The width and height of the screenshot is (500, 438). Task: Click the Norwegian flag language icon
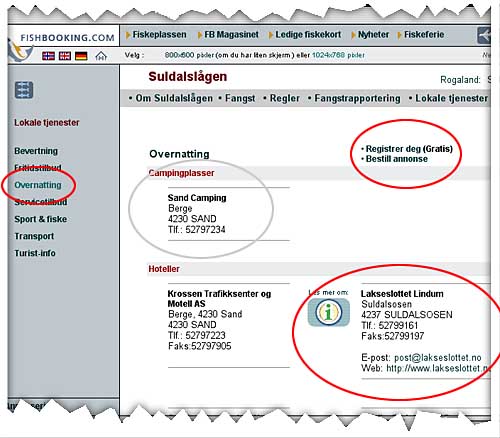coord(49,56)
